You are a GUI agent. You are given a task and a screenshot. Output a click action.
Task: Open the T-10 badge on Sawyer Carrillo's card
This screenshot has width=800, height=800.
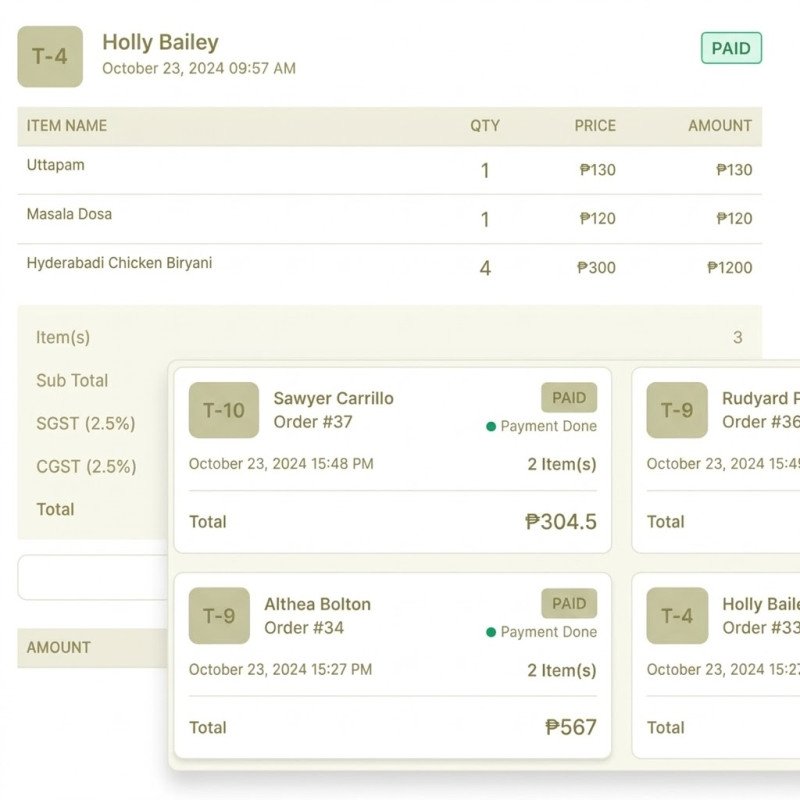point(223,410)
